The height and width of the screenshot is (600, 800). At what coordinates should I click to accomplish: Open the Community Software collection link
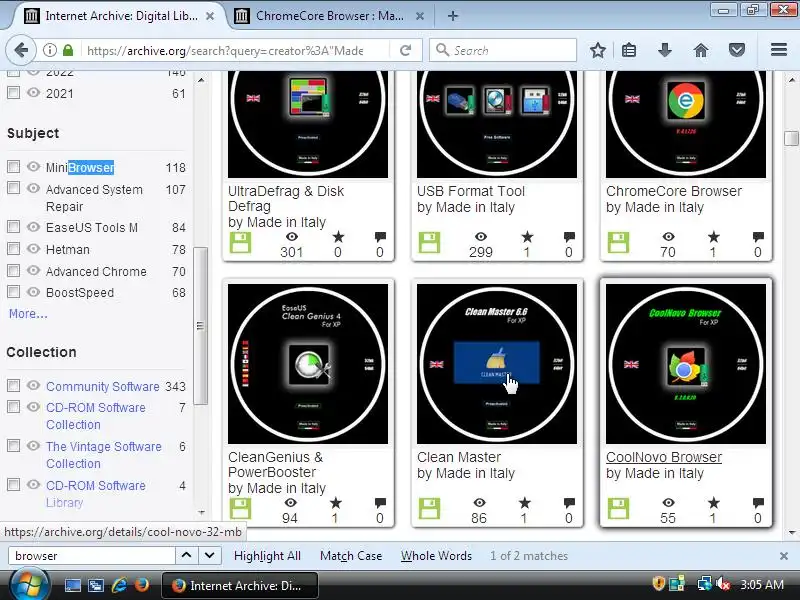[x=103, y=387]
